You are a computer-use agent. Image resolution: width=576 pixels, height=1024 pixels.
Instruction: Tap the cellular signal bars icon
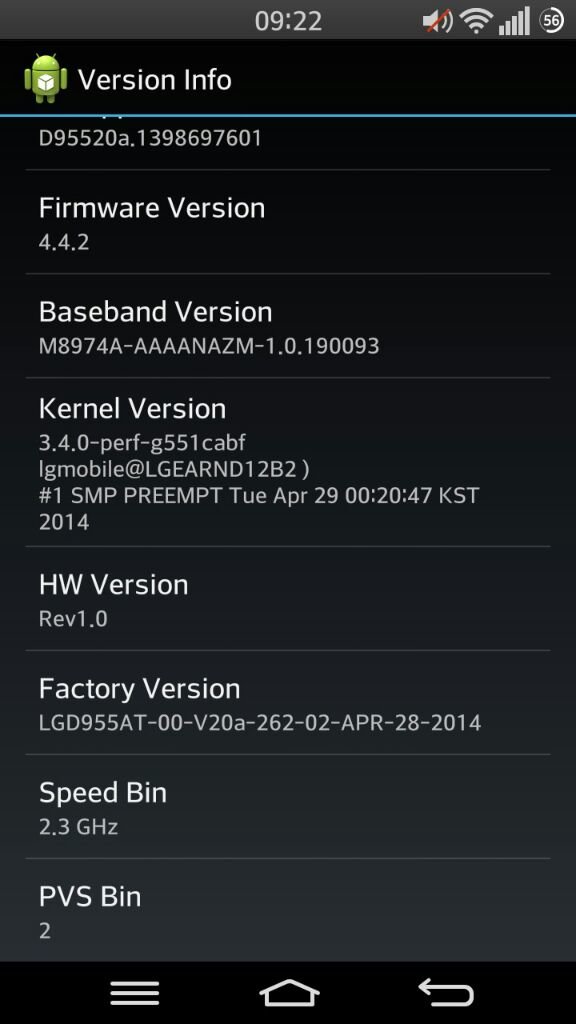click(x=514, y=22)
